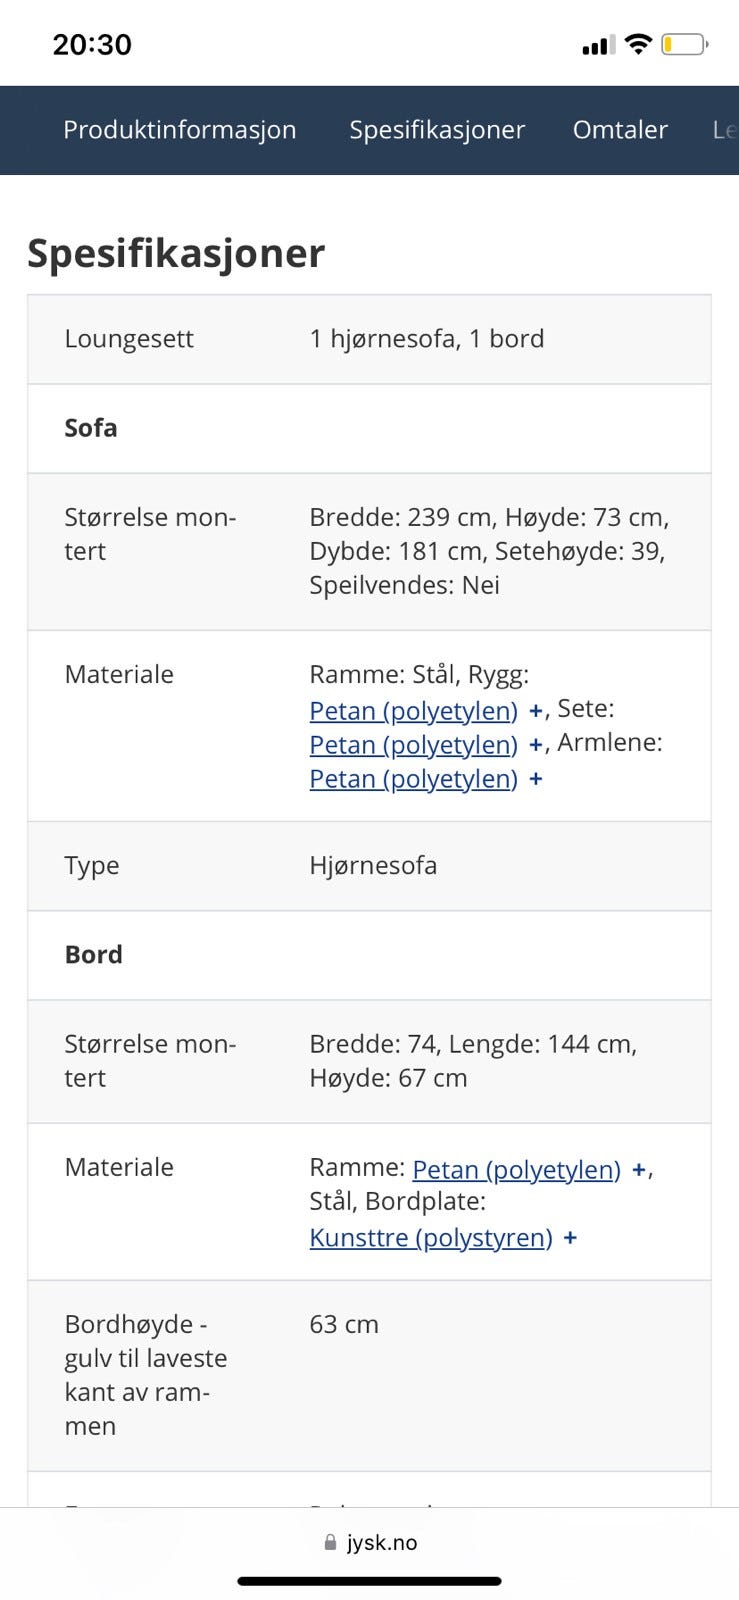Screen dimensions: 739x1600
Task: Expand the plus after the Bord frame Petan link
Action: point(638,1168)
